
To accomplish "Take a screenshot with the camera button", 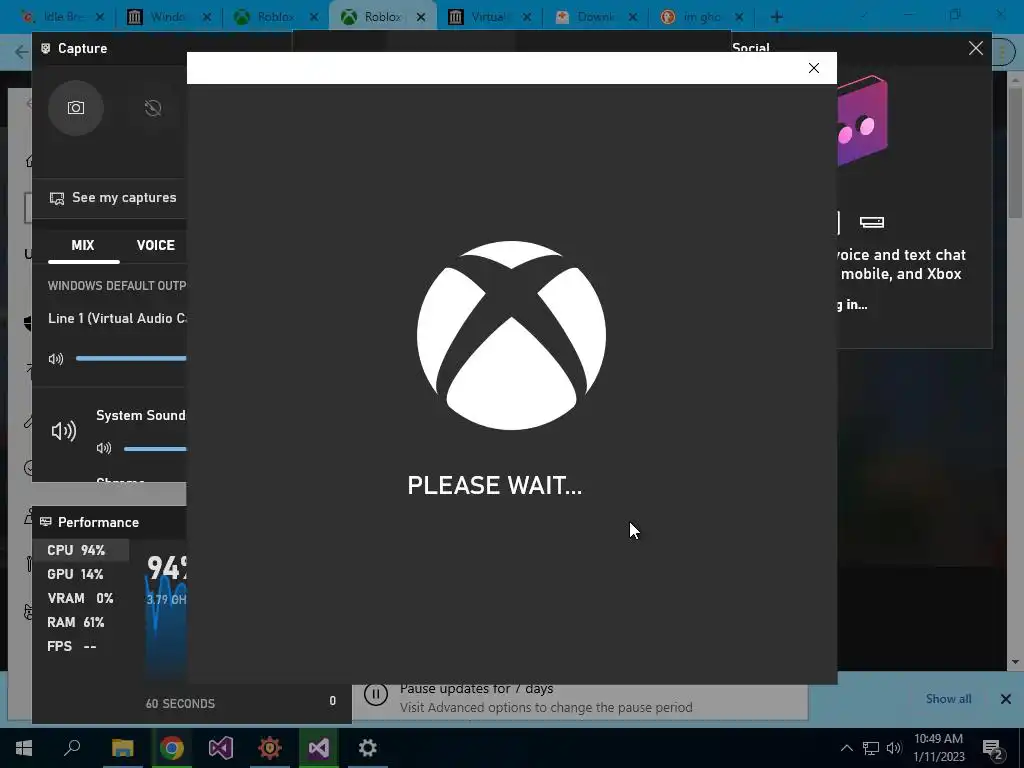I will click(x=76, y=108).
